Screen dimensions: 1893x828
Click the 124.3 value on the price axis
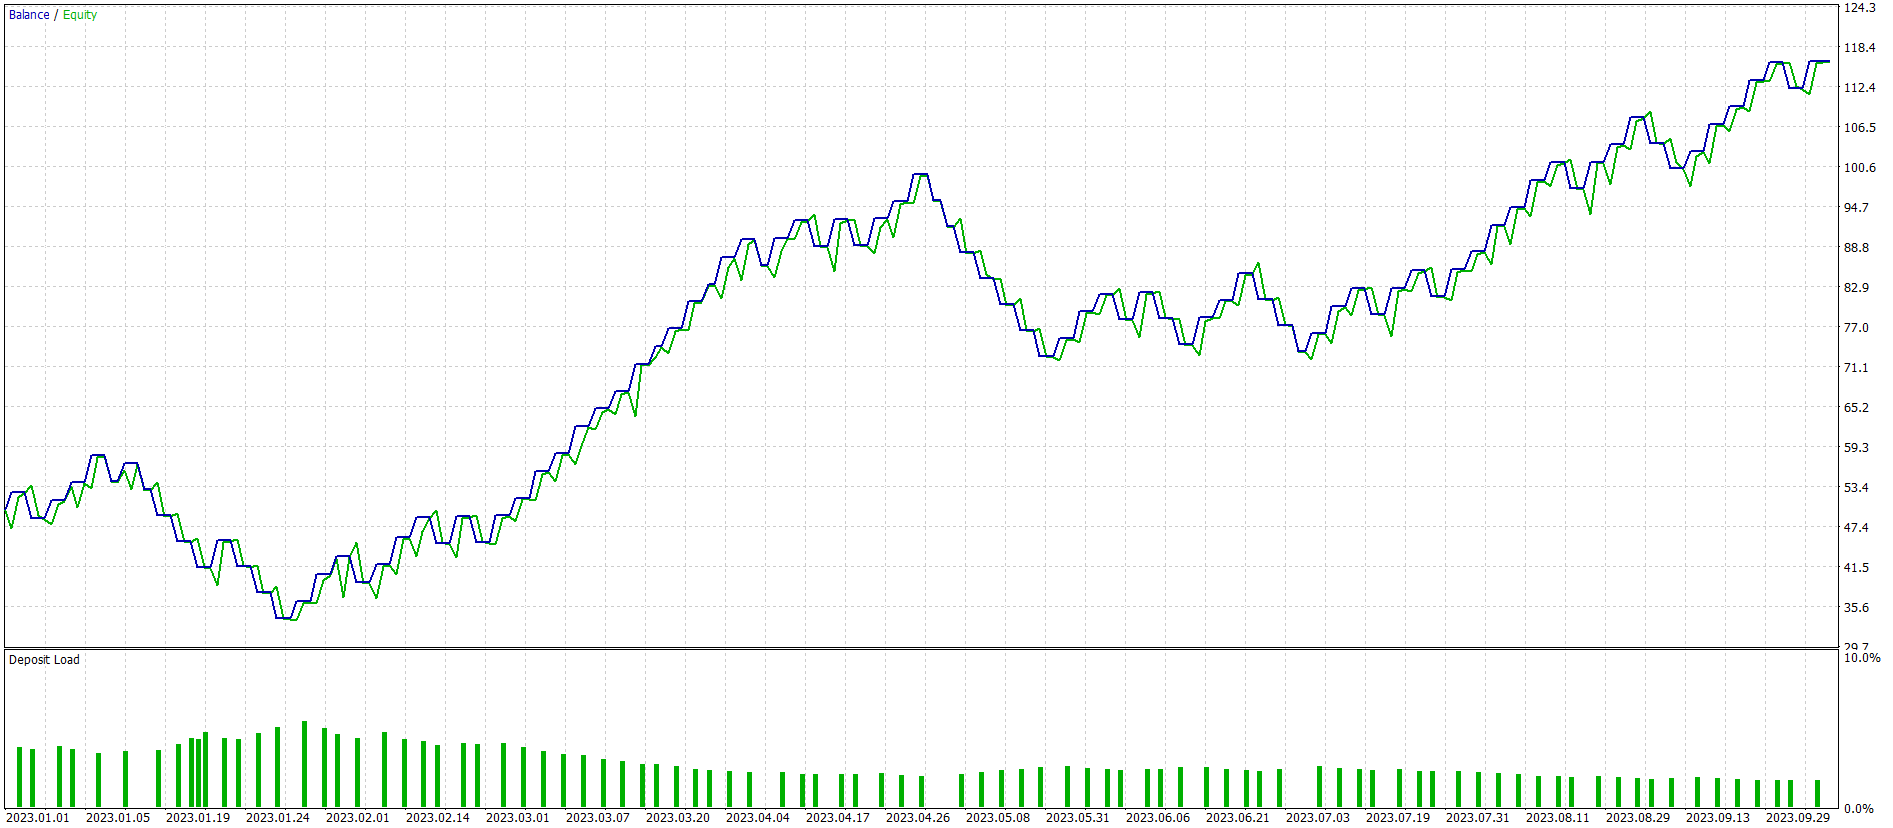[1860, 8]
